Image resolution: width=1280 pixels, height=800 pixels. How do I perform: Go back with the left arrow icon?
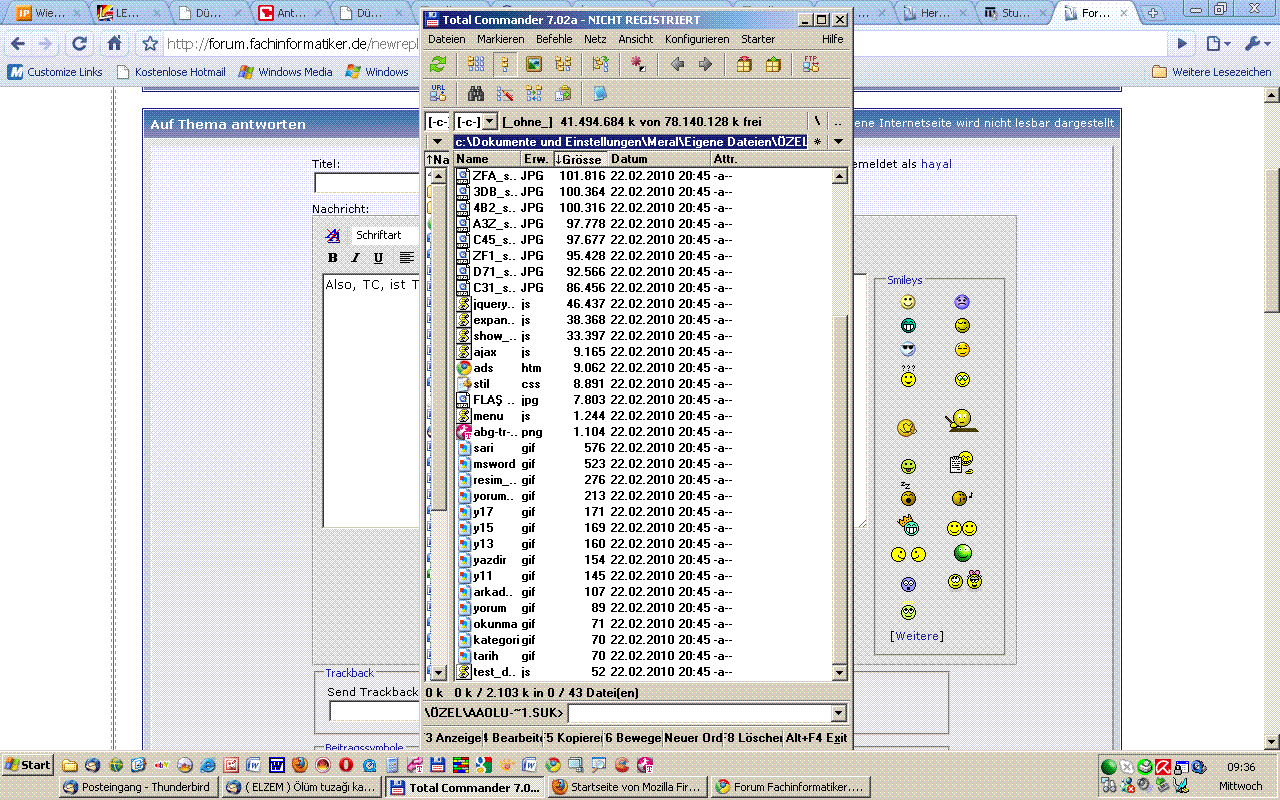click(x=677, y=64)
